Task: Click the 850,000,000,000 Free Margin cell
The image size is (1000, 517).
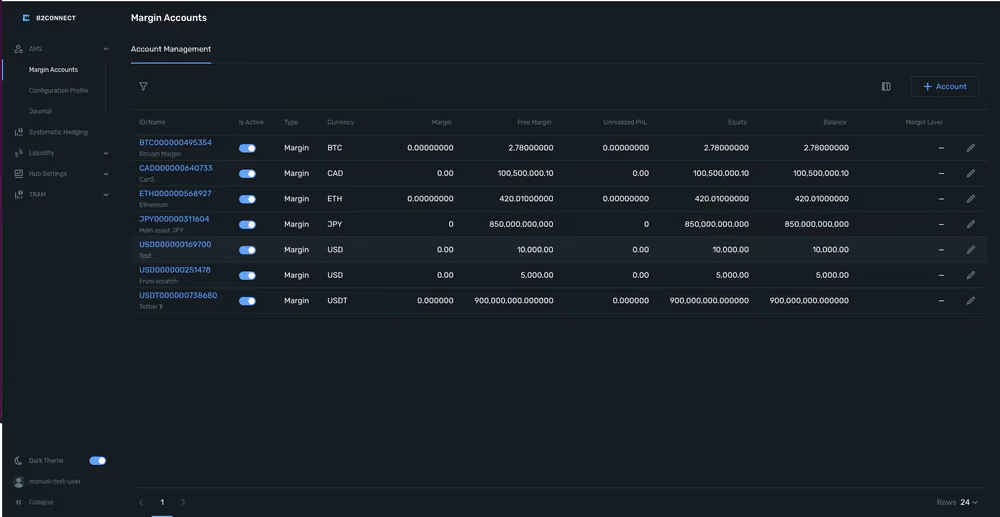Action: pyautogui.click(x=521, y=224)
